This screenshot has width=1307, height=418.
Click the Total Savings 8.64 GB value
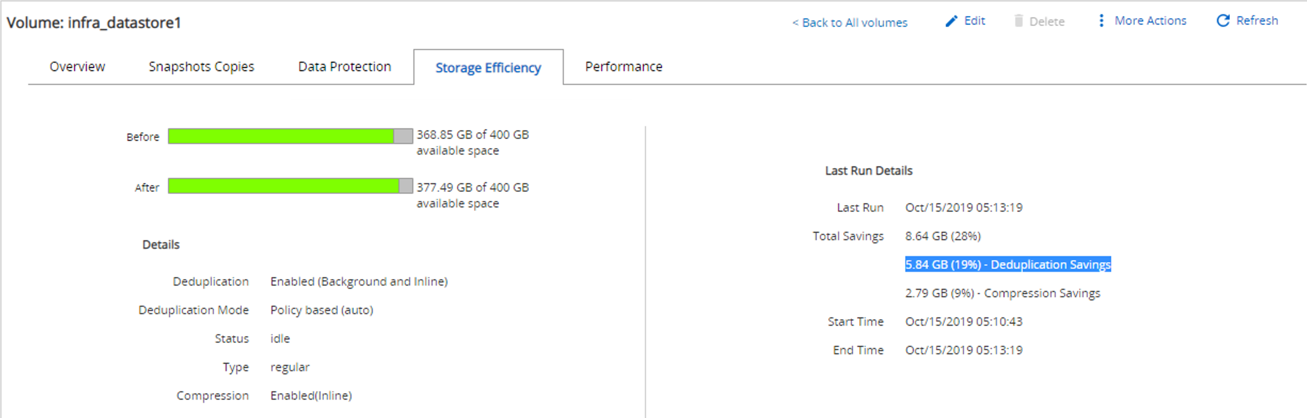click(942, 236)
